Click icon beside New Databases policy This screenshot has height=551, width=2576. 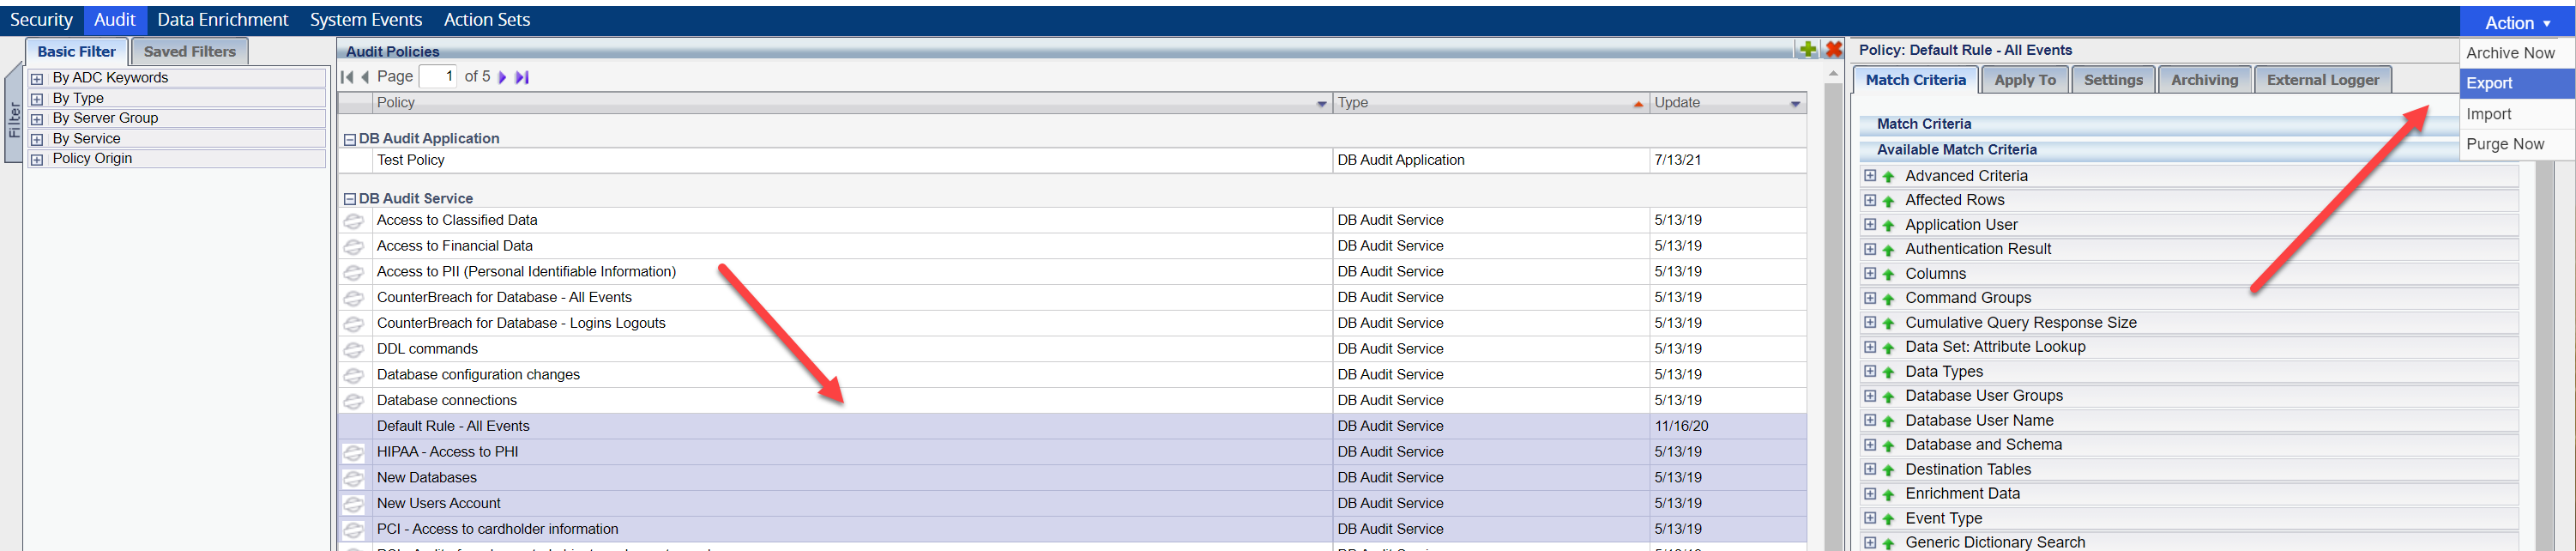(353, 479)
